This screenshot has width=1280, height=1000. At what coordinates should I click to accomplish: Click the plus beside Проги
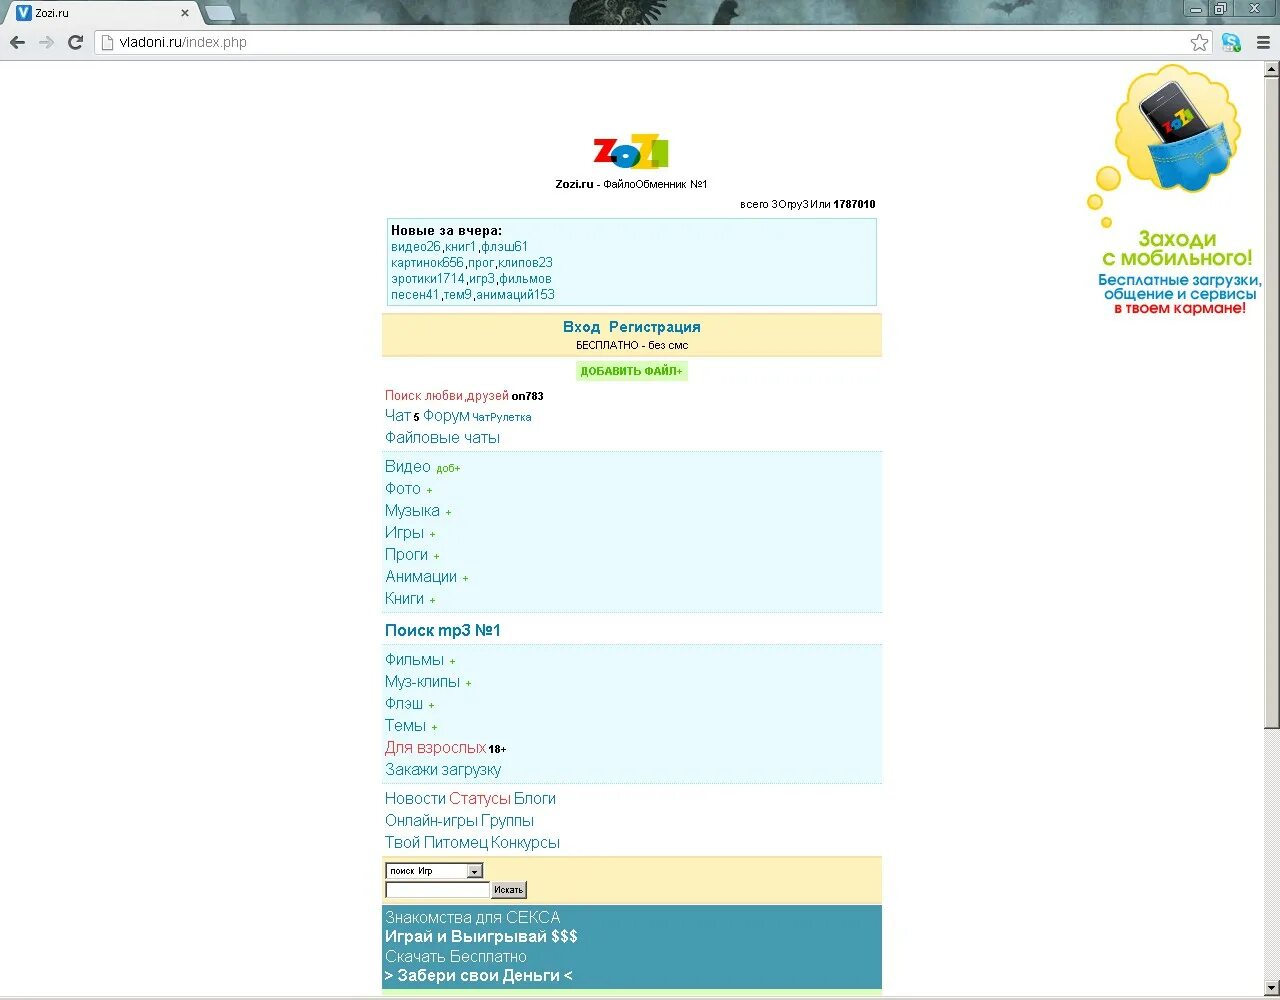[x=436, y=556]
